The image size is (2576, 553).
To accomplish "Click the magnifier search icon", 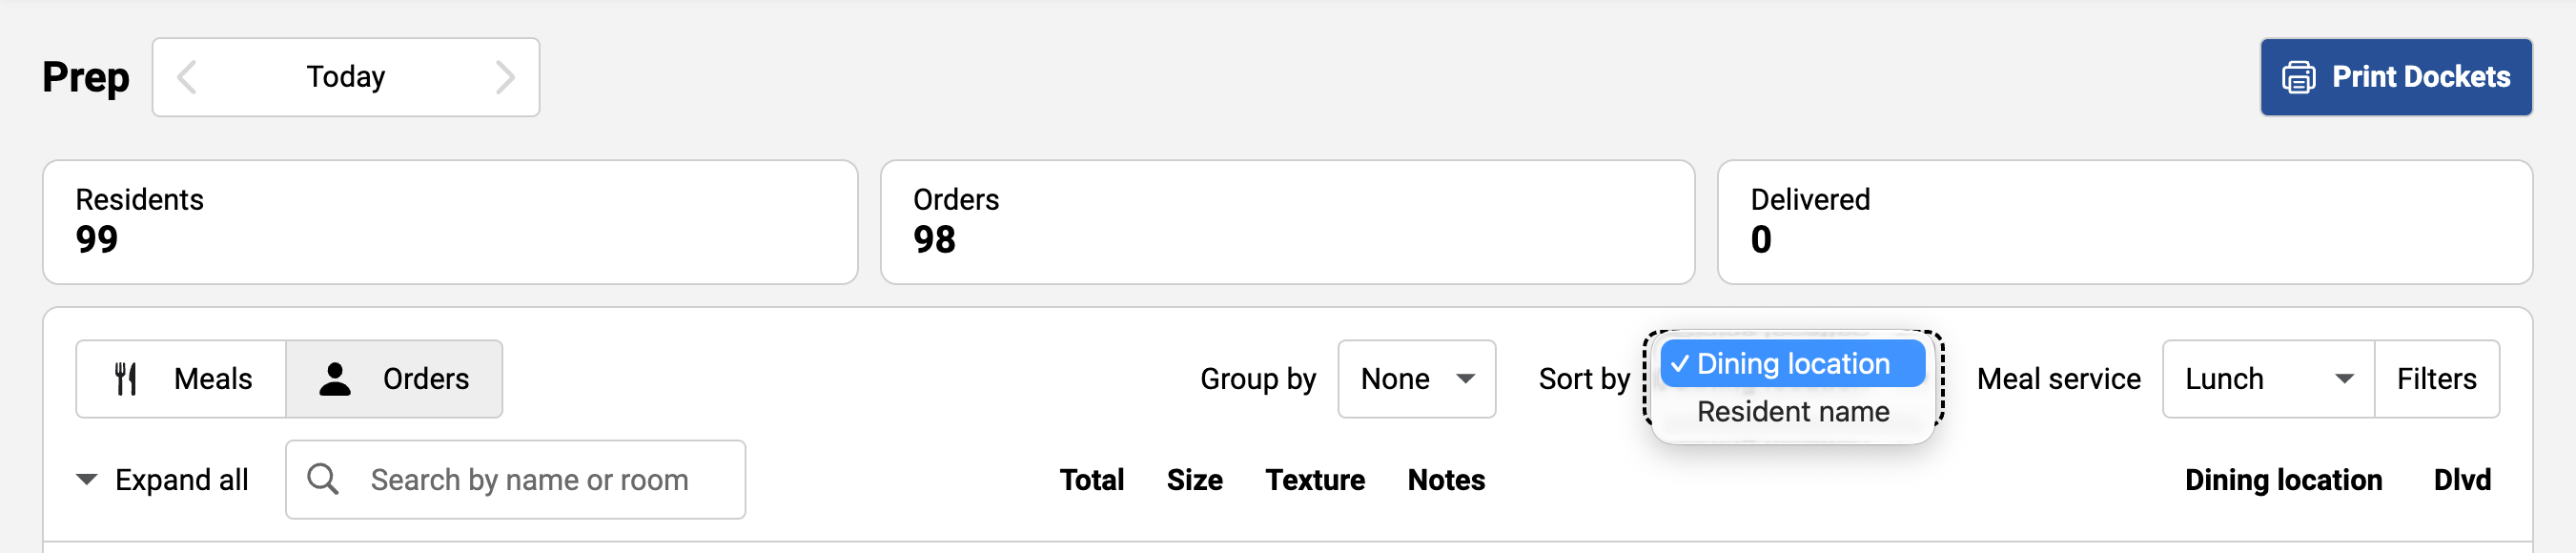I will [x=322, y=479].
